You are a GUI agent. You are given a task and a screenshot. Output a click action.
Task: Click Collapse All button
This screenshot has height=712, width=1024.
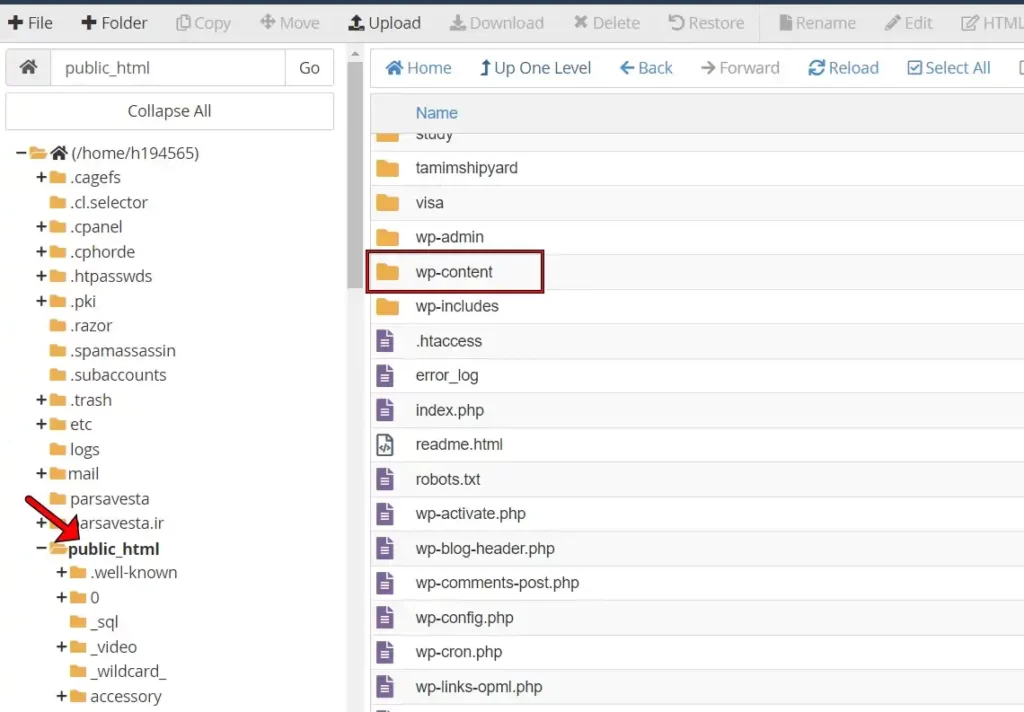point(170,111)
